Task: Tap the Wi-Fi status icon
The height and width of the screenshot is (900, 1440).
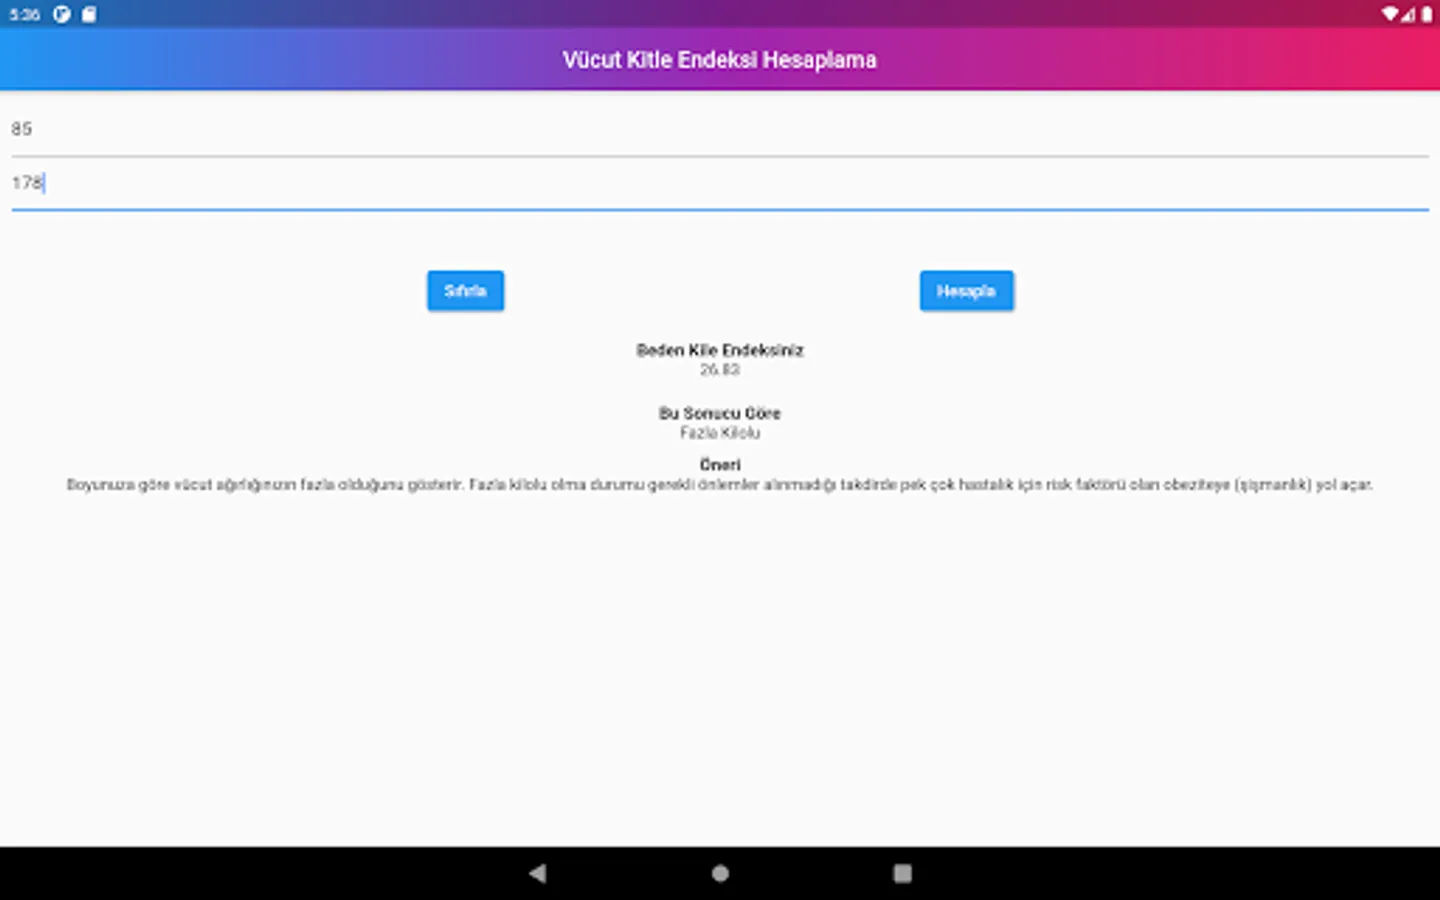Action: coord(1390,14)
